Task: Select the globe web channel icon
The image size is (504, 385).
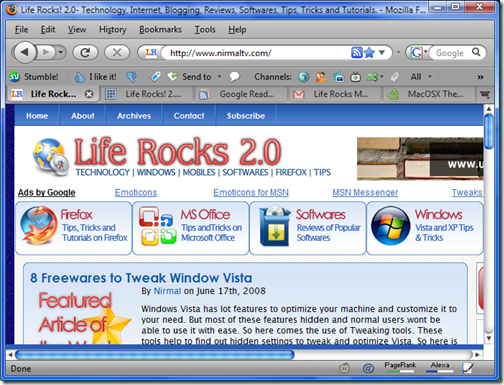Action: (x=303, y=77)
